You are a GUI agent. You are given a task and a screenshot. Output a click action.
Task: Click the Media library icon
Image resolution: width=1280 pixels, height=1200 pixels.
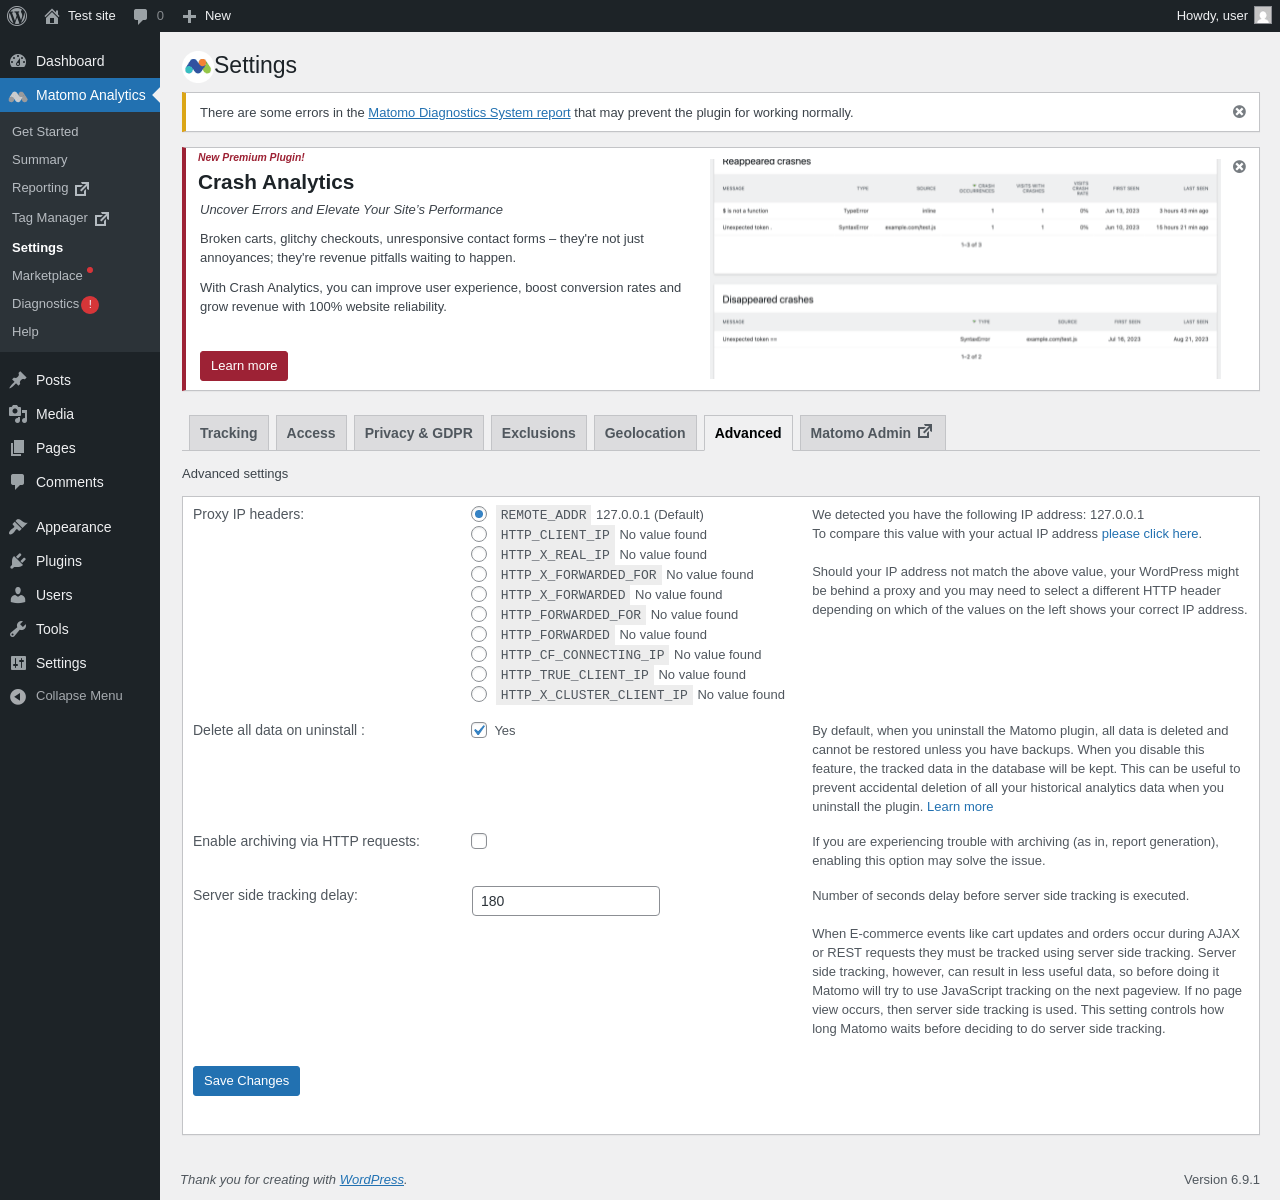click(x=18, y=414)
